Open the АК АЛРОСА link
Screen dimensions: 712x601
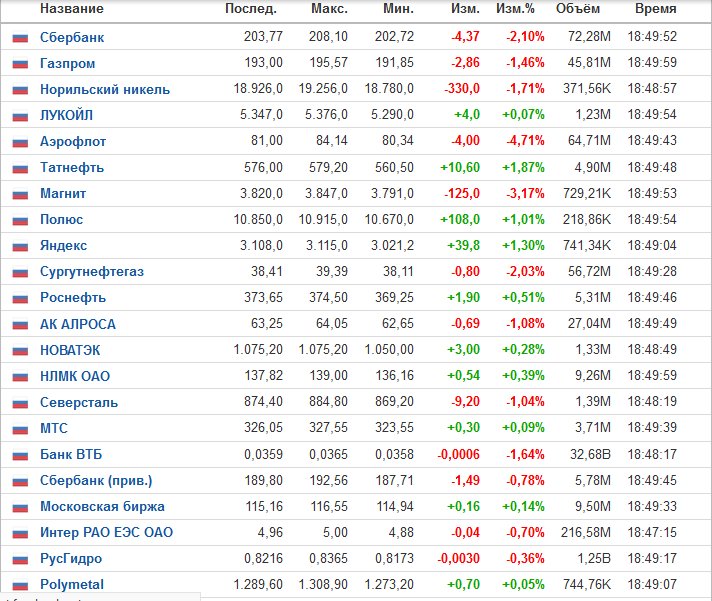78,324
